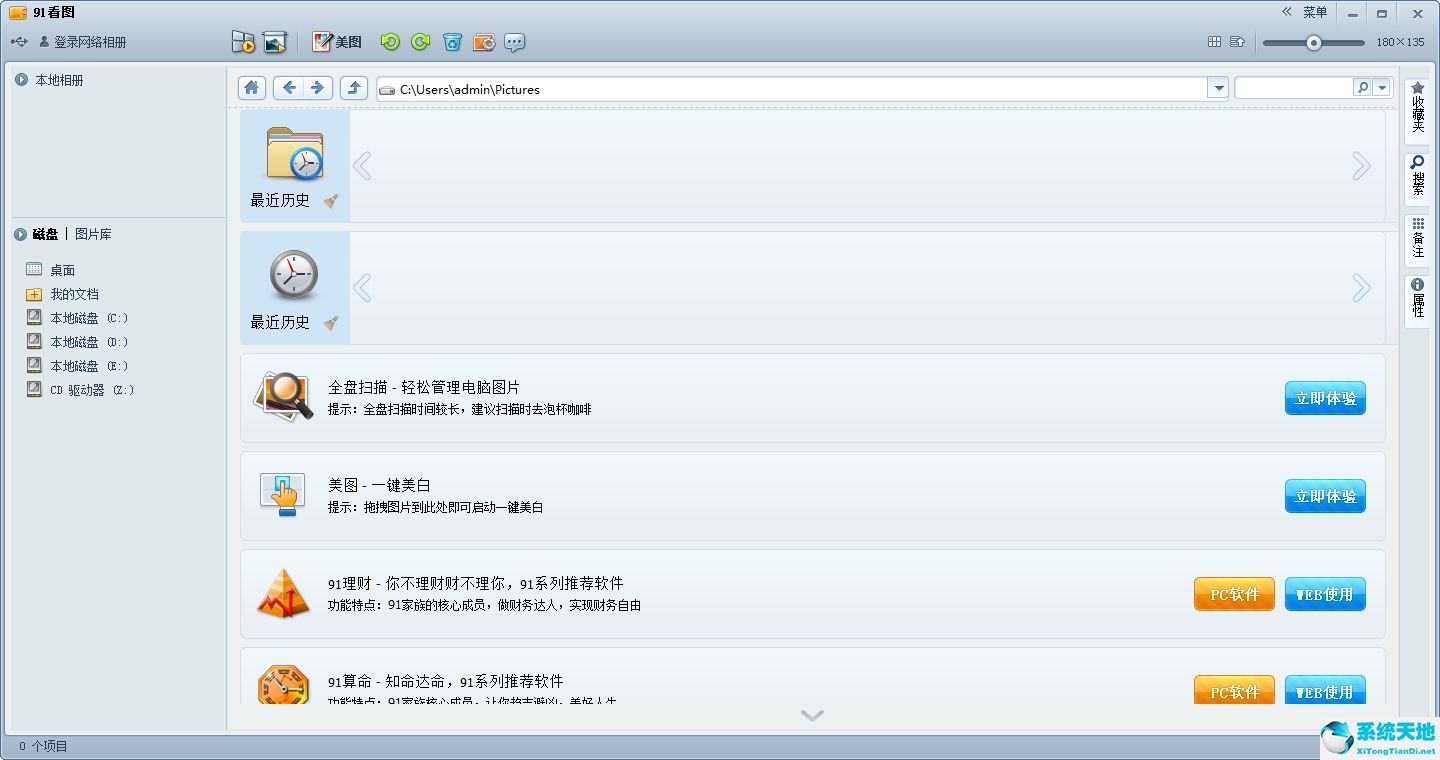
Task: Open the 美图 photo editor tool
Action: click(x=337, y=42)
